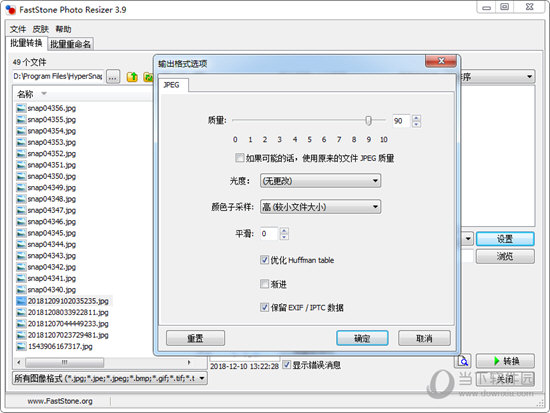Select file snap04350.jpg

pos(52,176)
